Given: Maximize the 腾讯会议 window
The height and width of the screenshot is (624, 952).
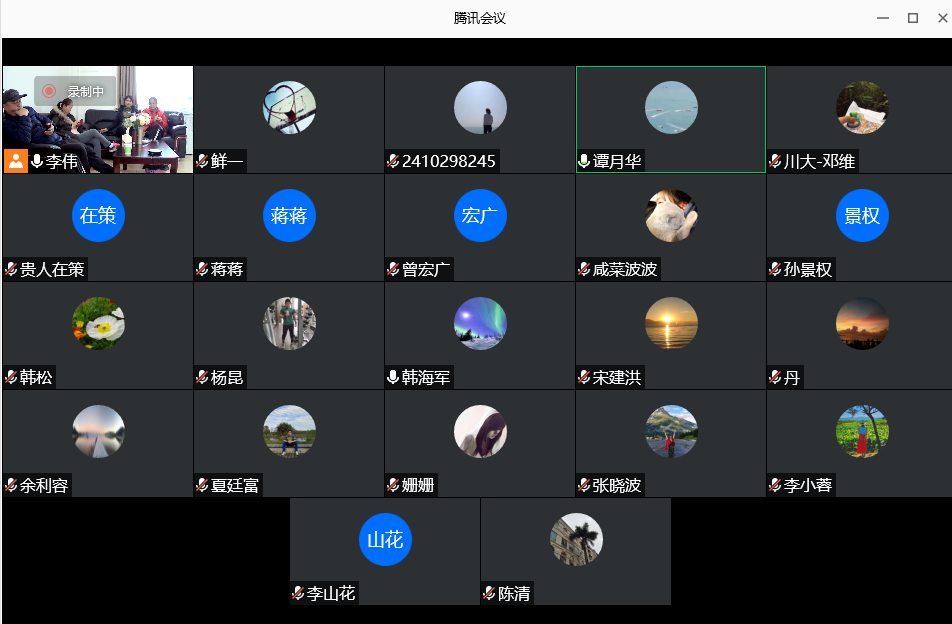Looking at the screenshot, I should tap(912, 18).
